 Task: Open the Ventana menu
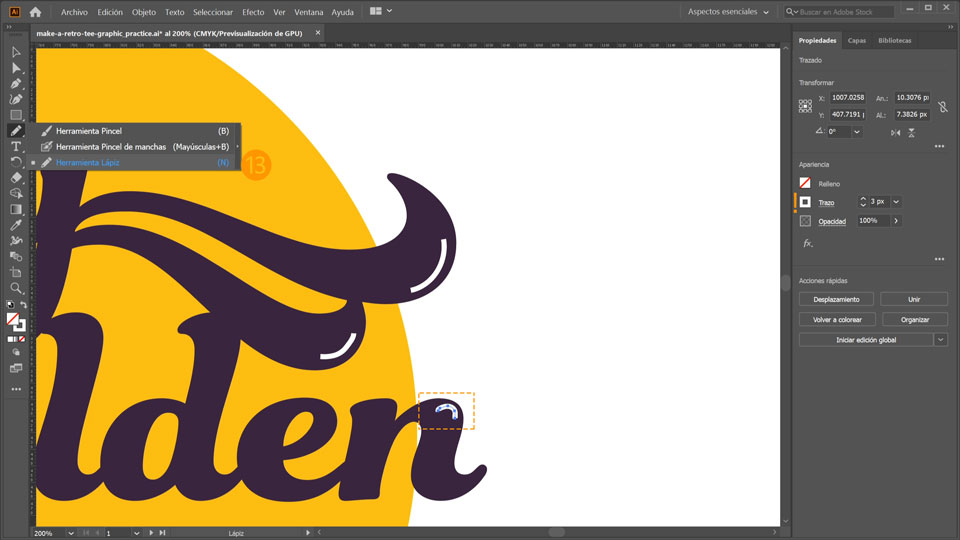click(309, 12)
